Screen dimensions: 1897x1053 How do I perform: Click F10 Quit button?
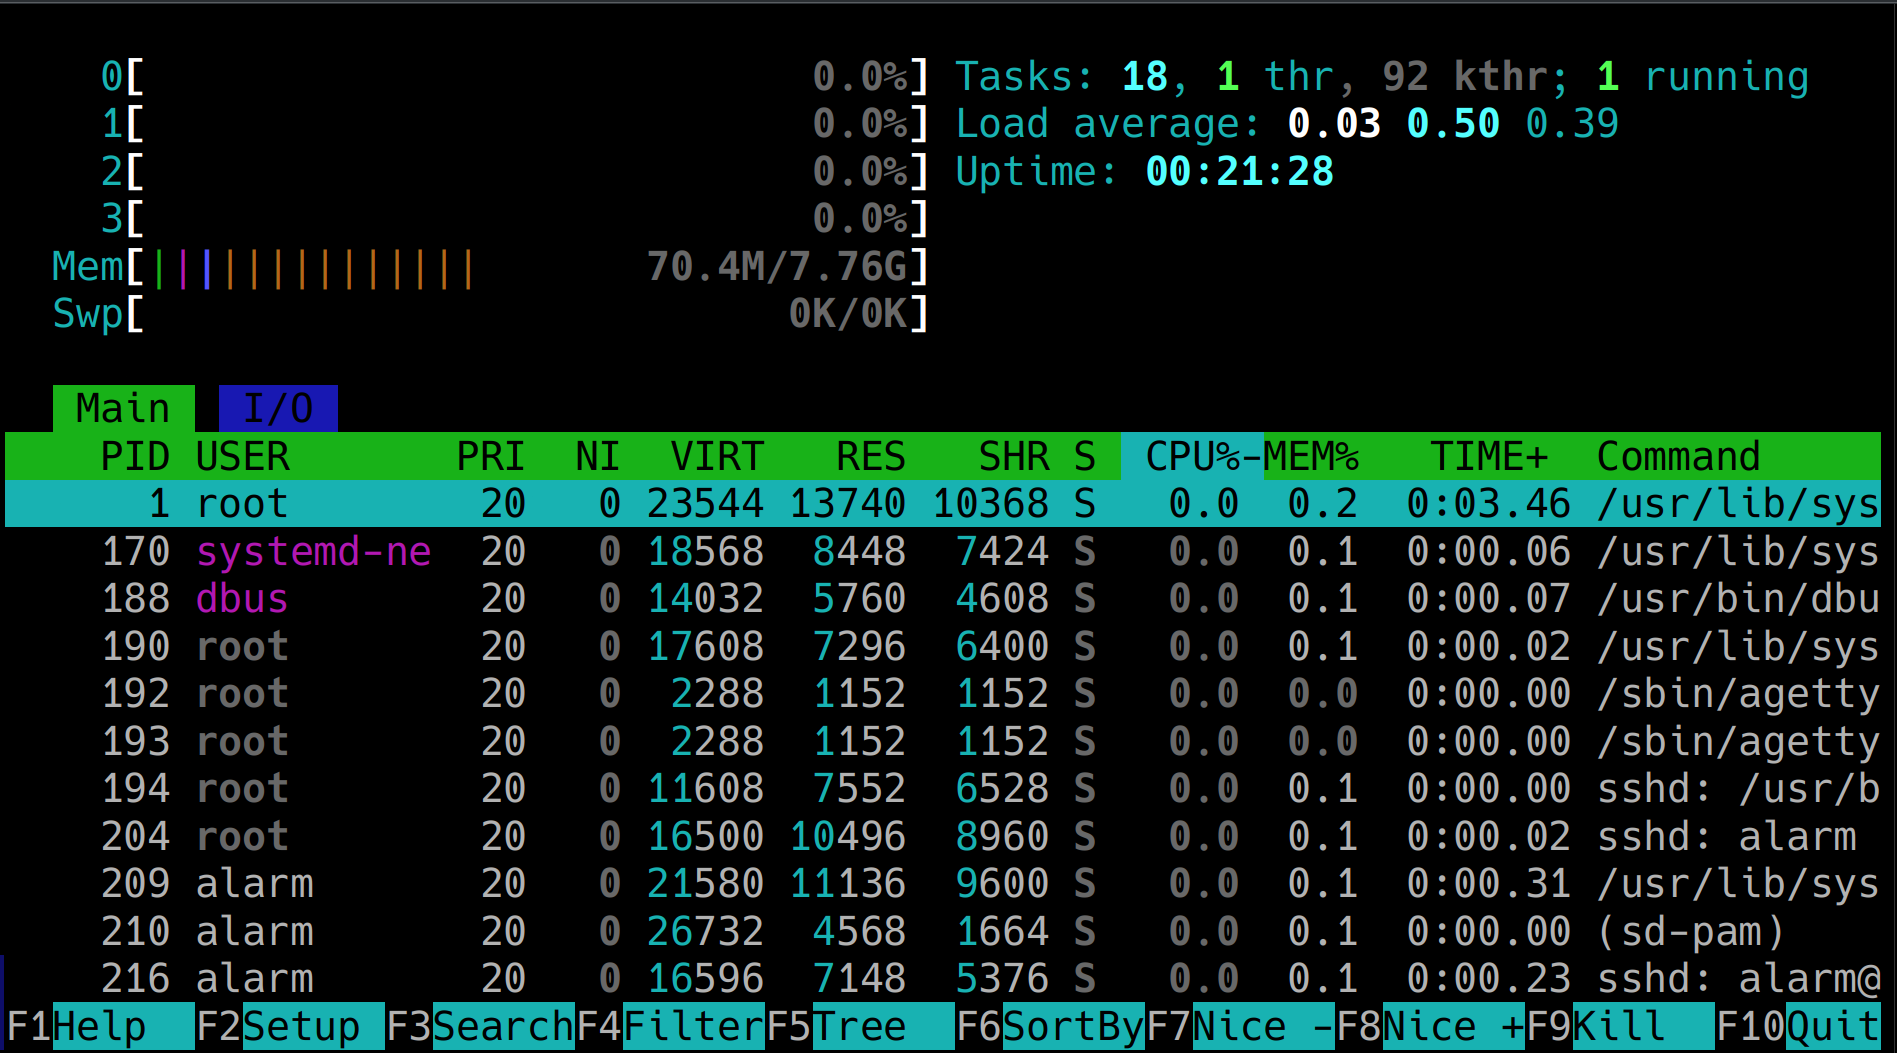tap(1798, 1027)
